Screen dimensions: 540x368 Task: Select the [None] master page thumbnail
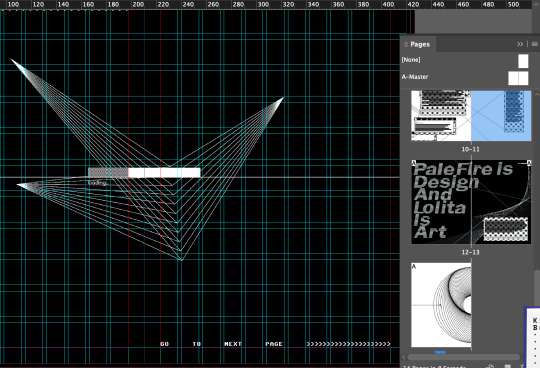tap(523, 61)
